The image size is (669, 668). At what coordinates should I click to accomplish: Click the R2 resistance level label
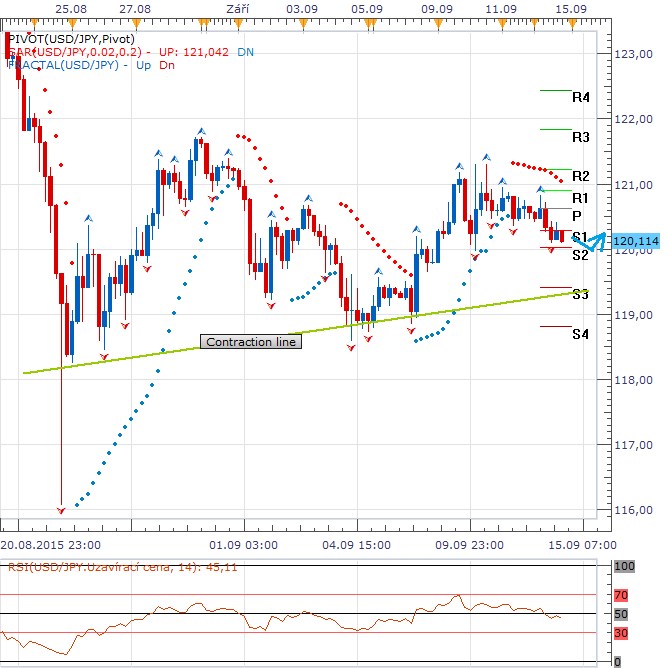click(x=580, y=177)
